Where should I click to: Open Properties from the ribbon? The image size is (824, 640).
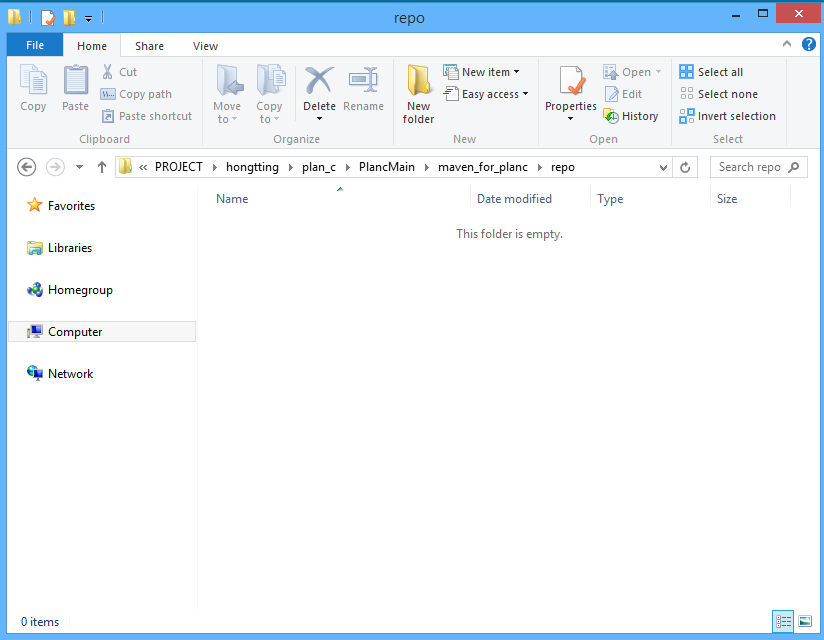571,87
